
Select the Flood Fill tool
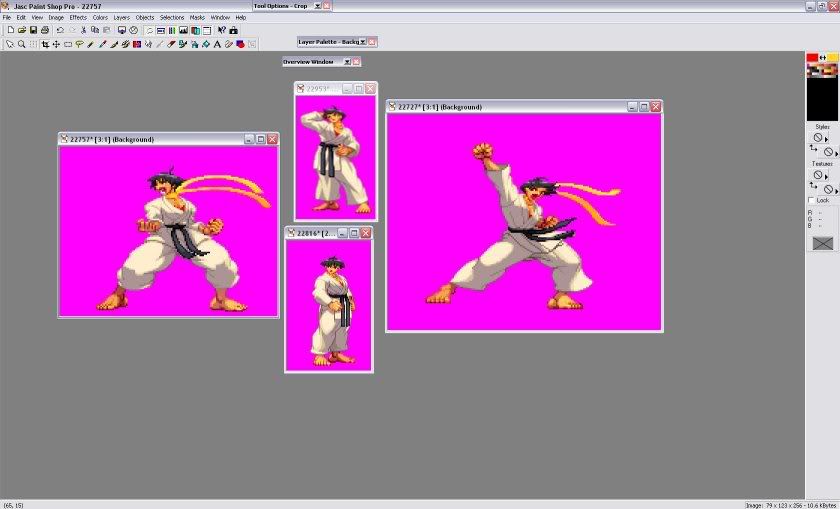[206, 44]
